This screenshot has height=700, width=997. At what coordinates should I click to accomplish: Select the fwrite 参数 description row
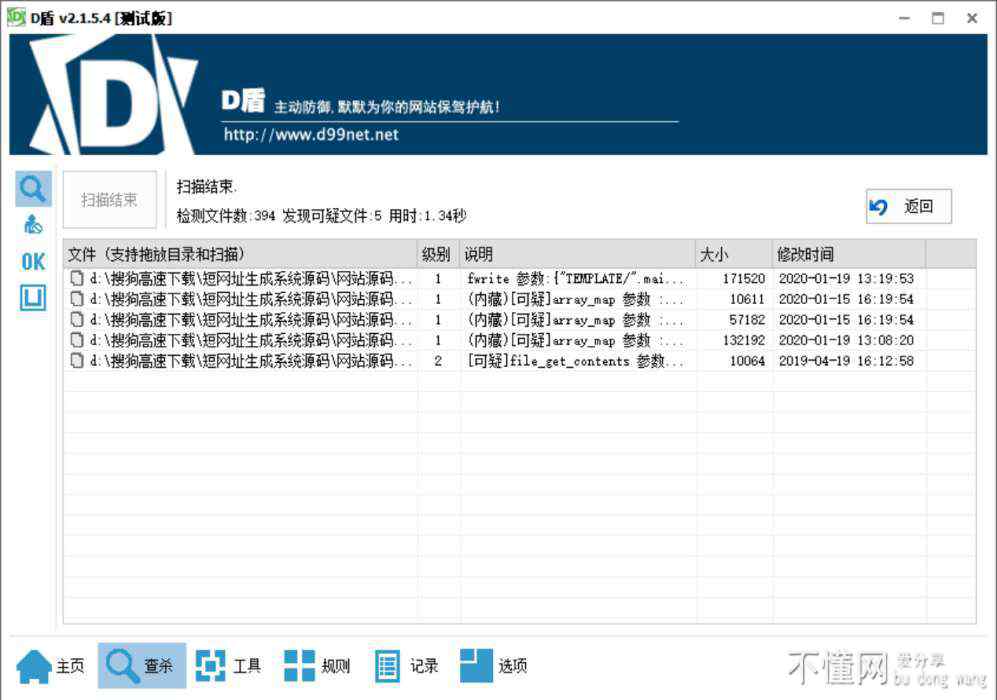pyautogui.click(x=519, y=278)
